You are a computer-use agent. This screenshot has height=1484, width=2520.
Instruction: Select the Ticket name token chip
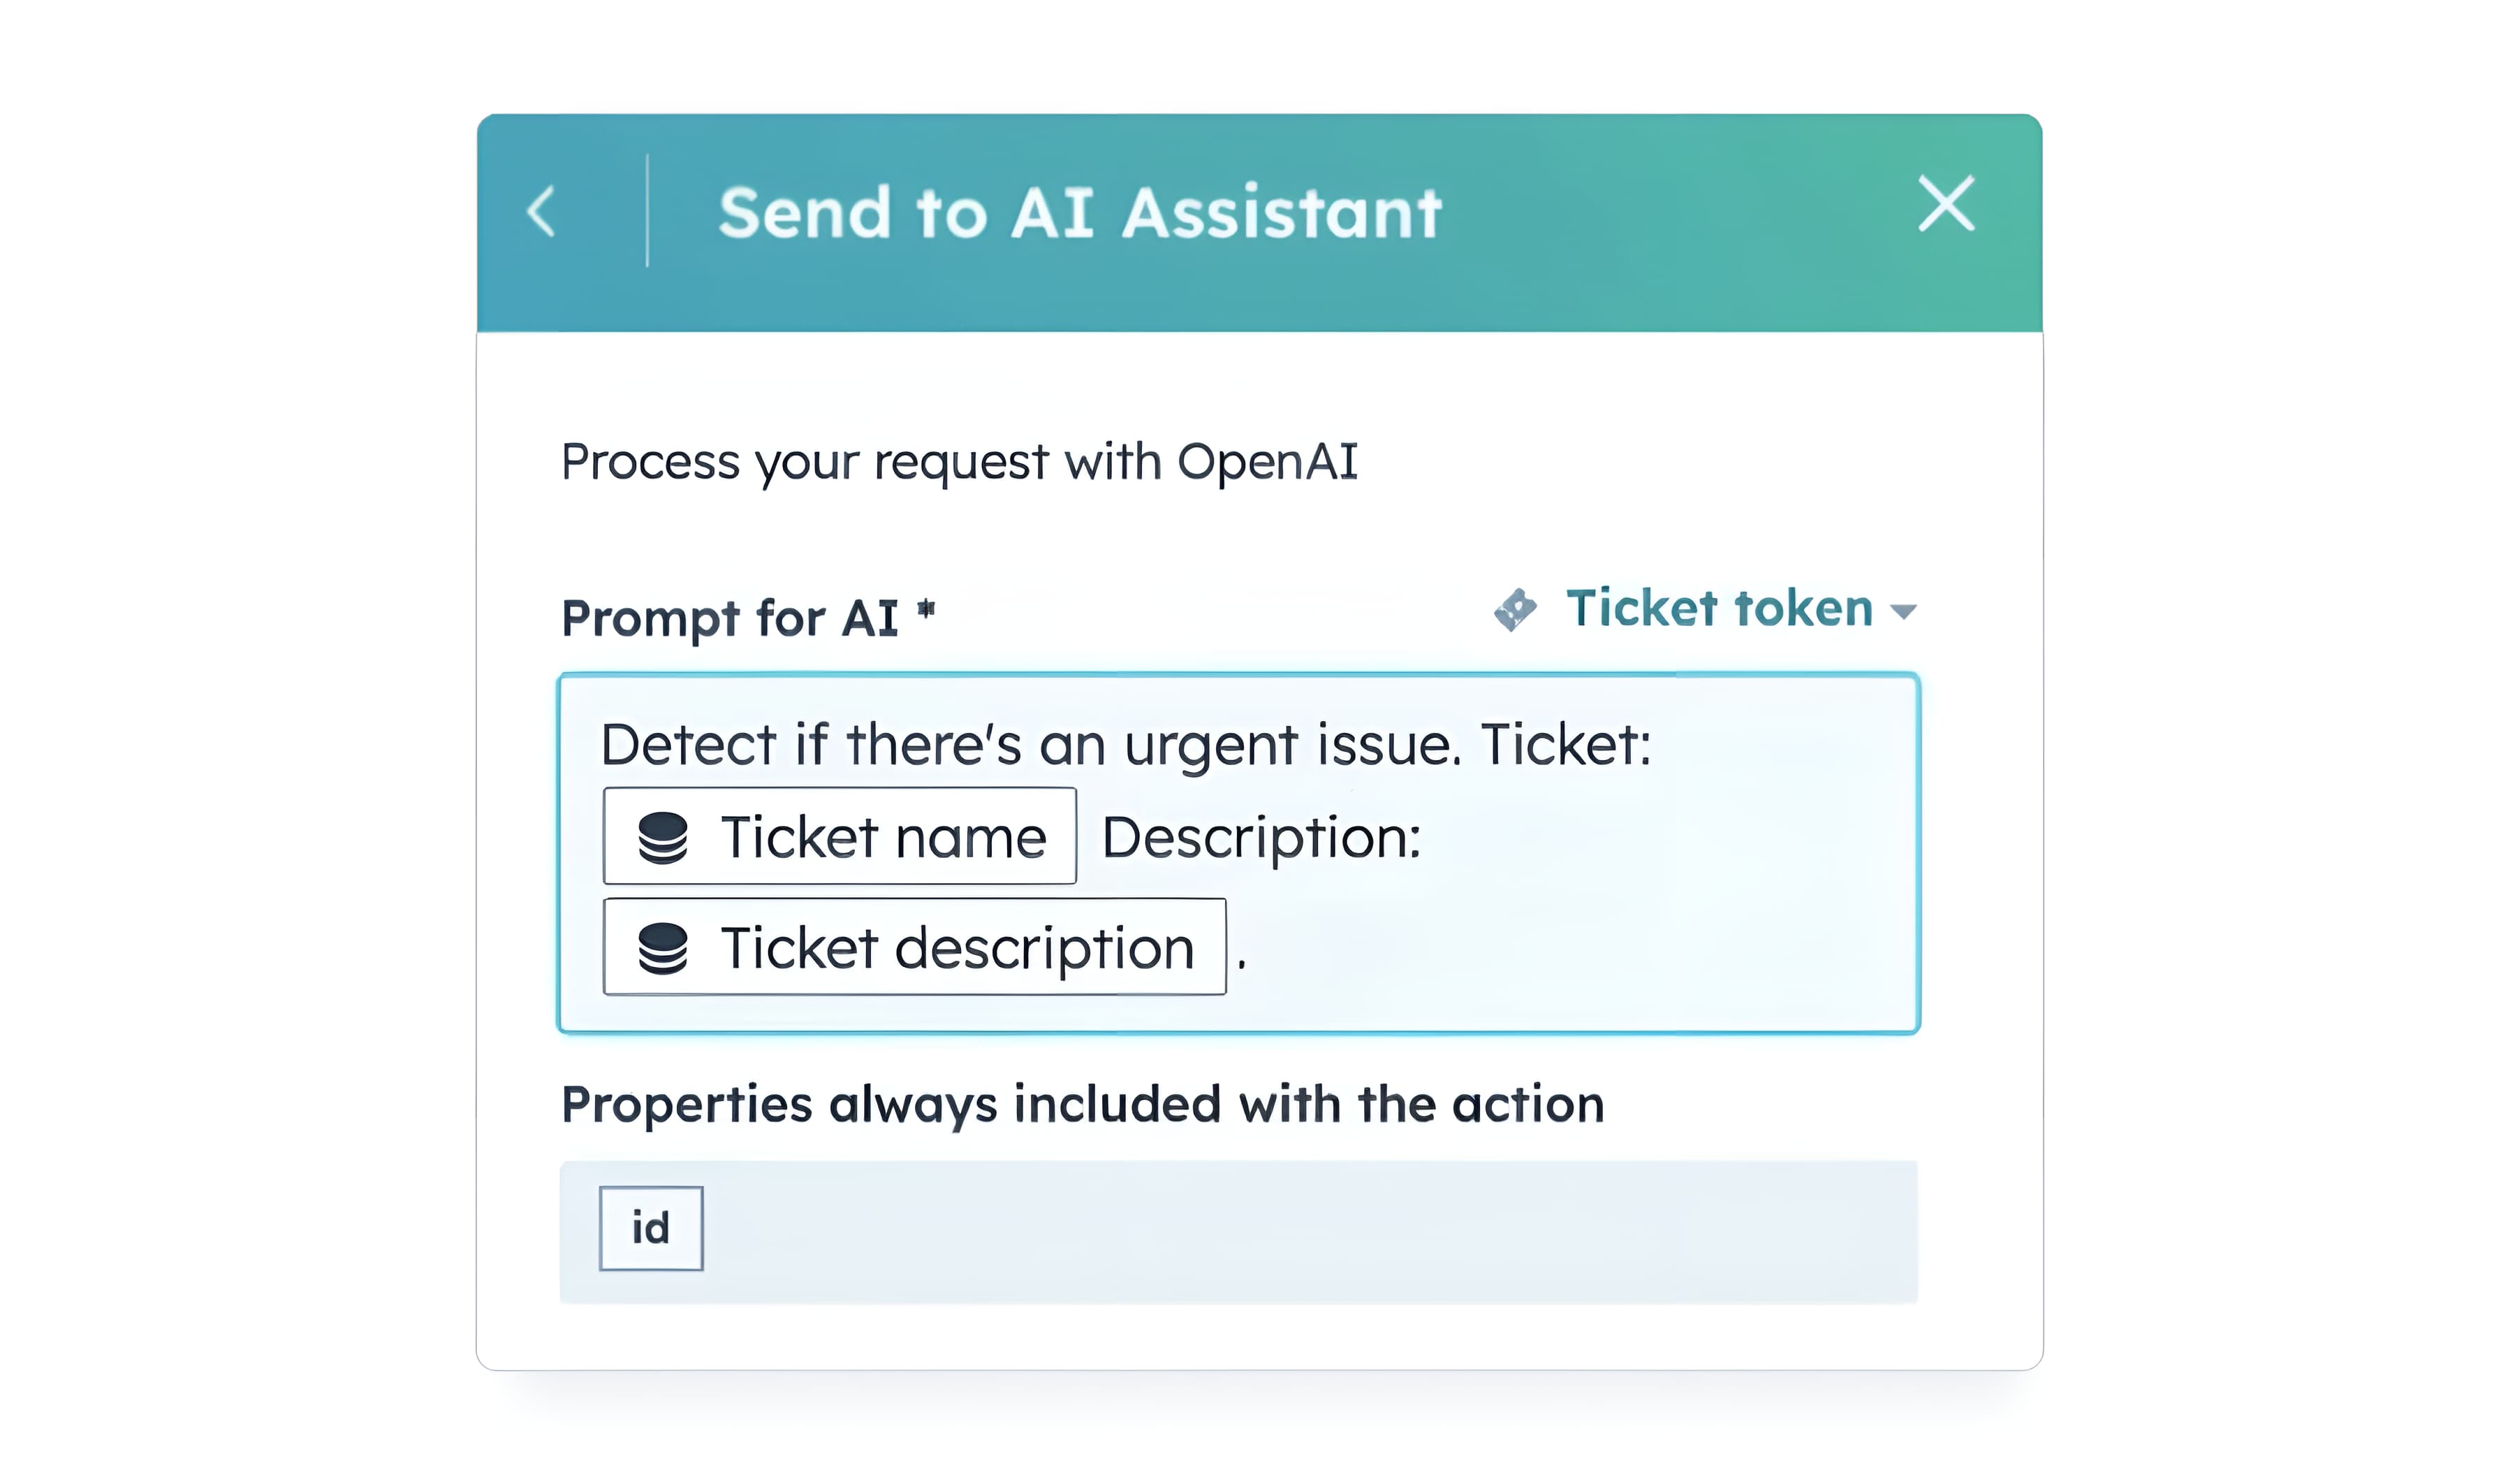pyautogui.click(x=840, y=838)
